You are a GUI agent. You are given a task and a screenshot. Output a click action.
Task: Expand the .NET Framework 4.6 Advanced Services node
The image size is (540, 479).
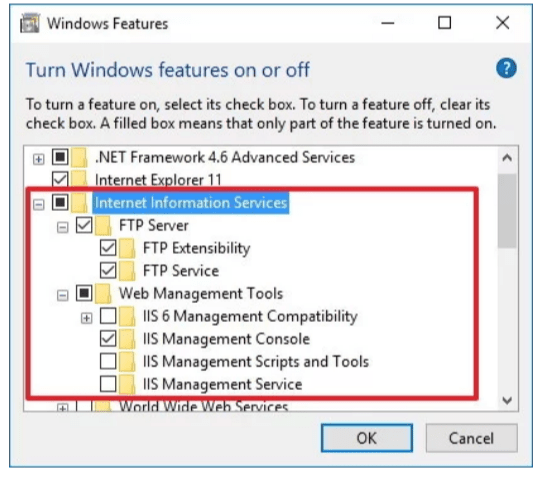pos(39,159)
